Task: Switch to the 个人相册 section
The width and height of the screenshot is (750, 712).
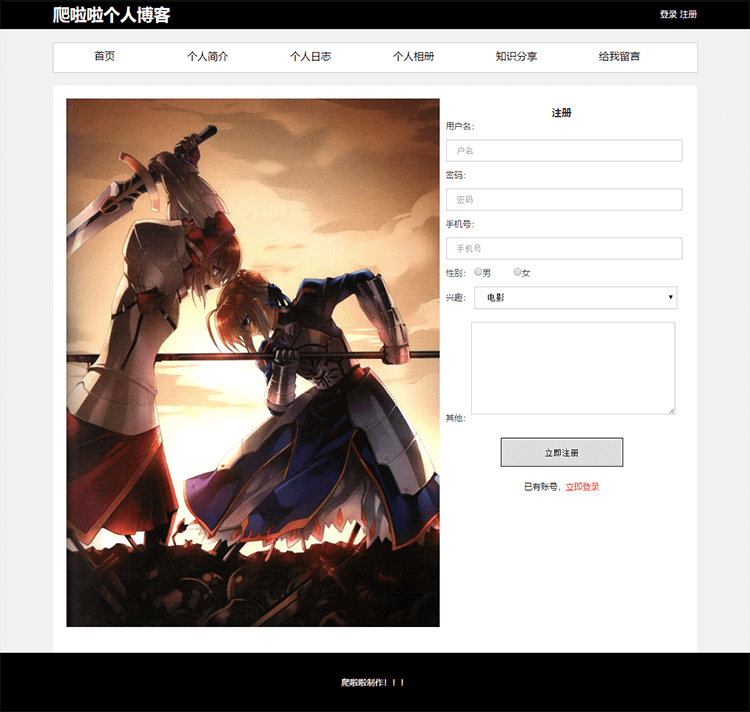Action: tap(413, 57)
